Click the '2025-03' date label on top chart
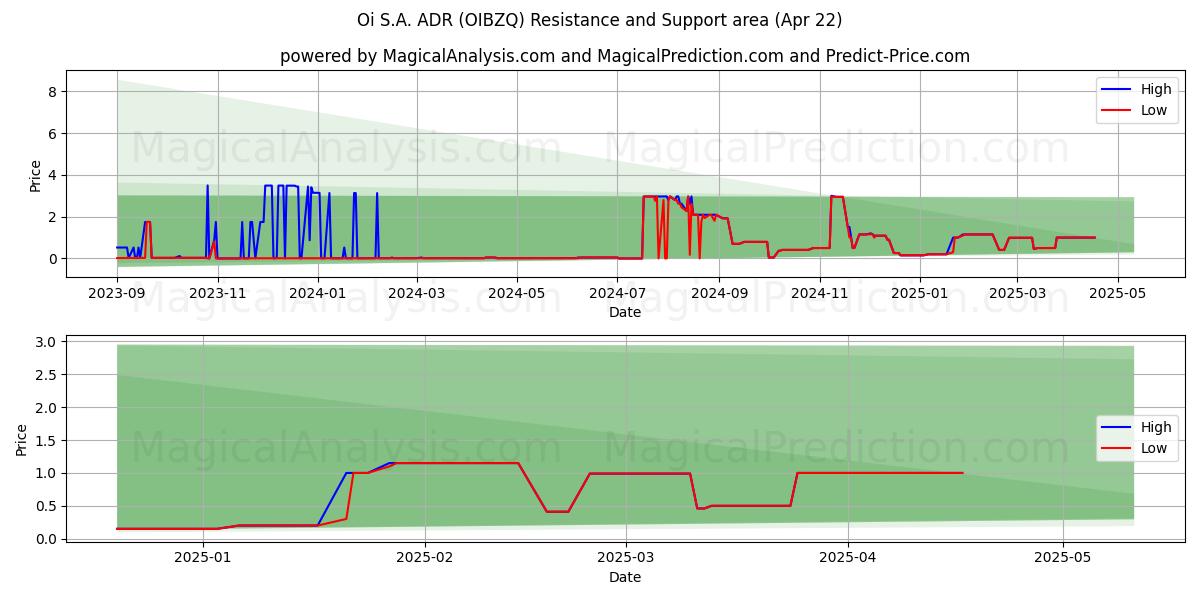This screenshot has width=1200, height=600. [x=1017, y=294]
